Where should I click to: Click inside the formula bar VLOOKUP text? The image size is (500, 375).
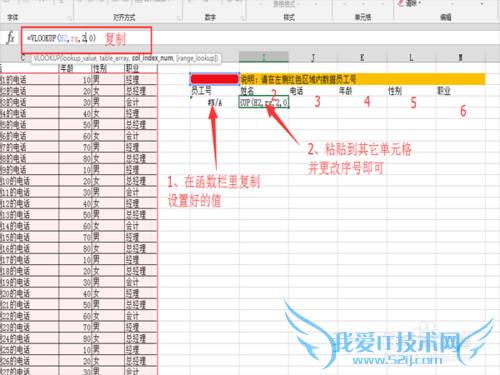(61, 38)
